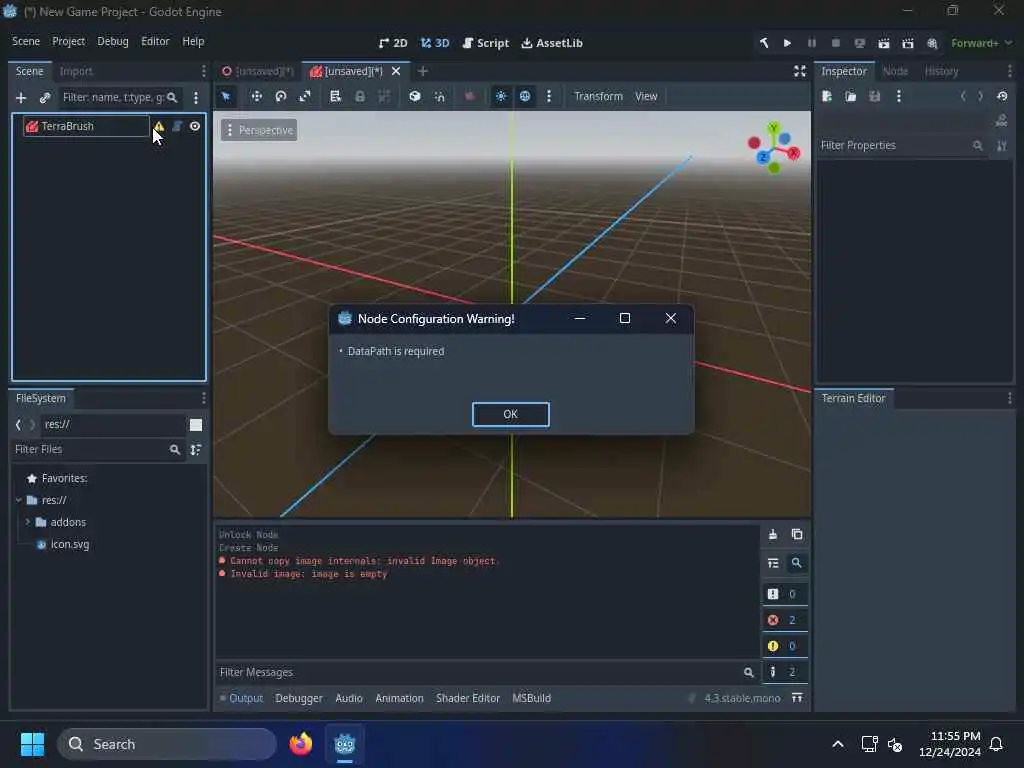Click the pause running project button
The width and height of the screenshot is (1024, 768).
tap(812, 43)
